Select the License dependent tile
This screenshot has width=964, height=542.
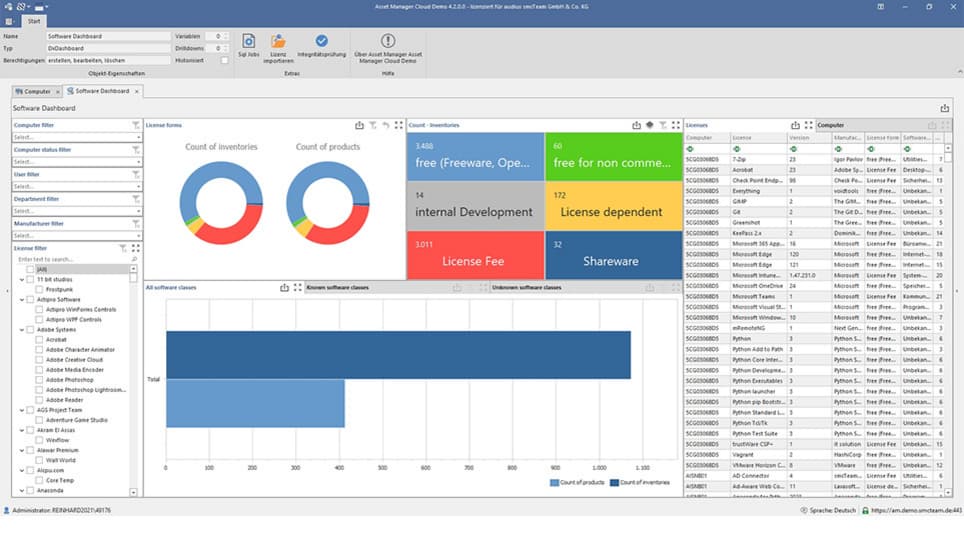coord(614,206)
